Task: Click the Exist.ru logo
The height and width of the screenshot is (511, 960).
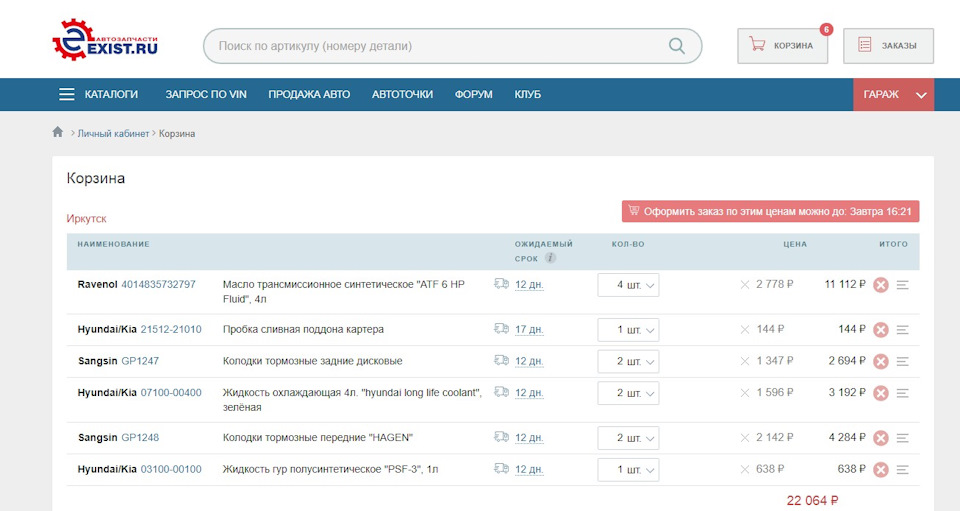Action: (x=105, y=40)
